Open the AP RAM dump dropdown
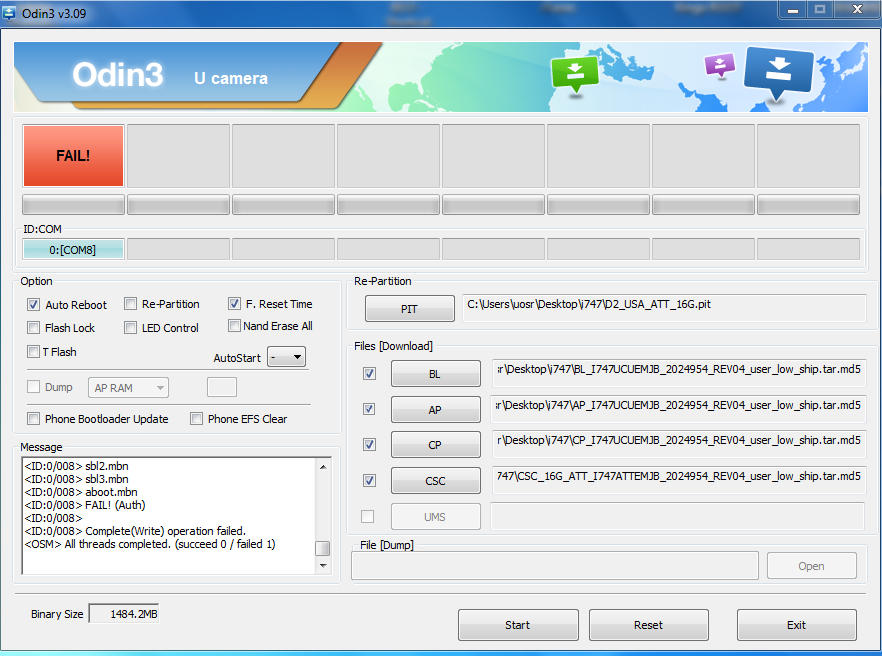This screenshot has height=656, width=882. 128,388
